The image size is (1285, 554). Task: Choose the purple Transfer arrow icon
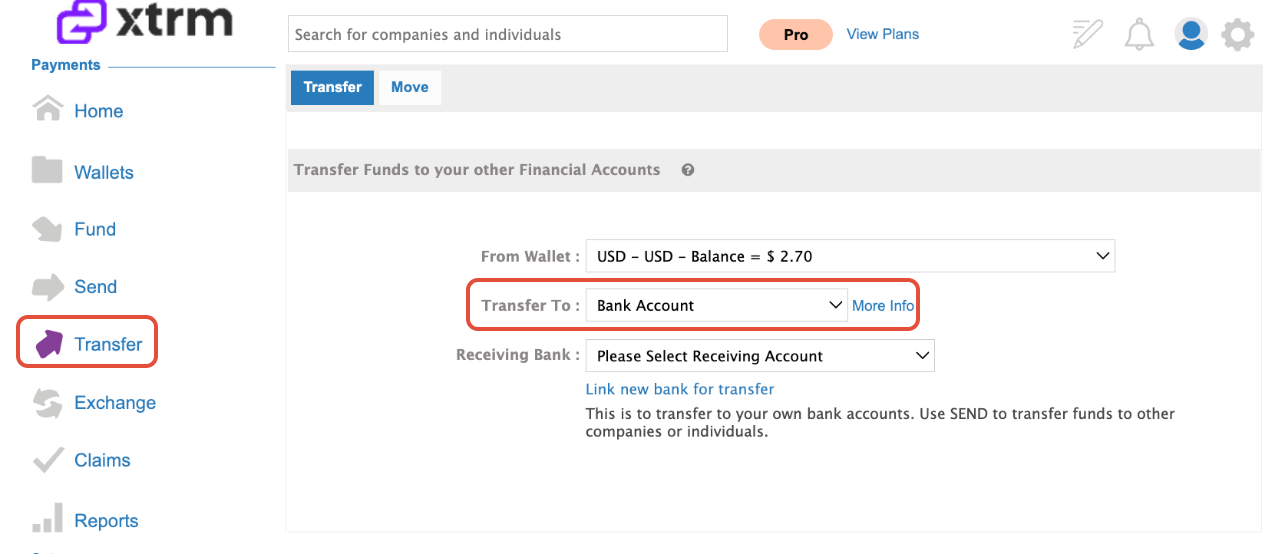pyautogui.click(x=48, y=344)
